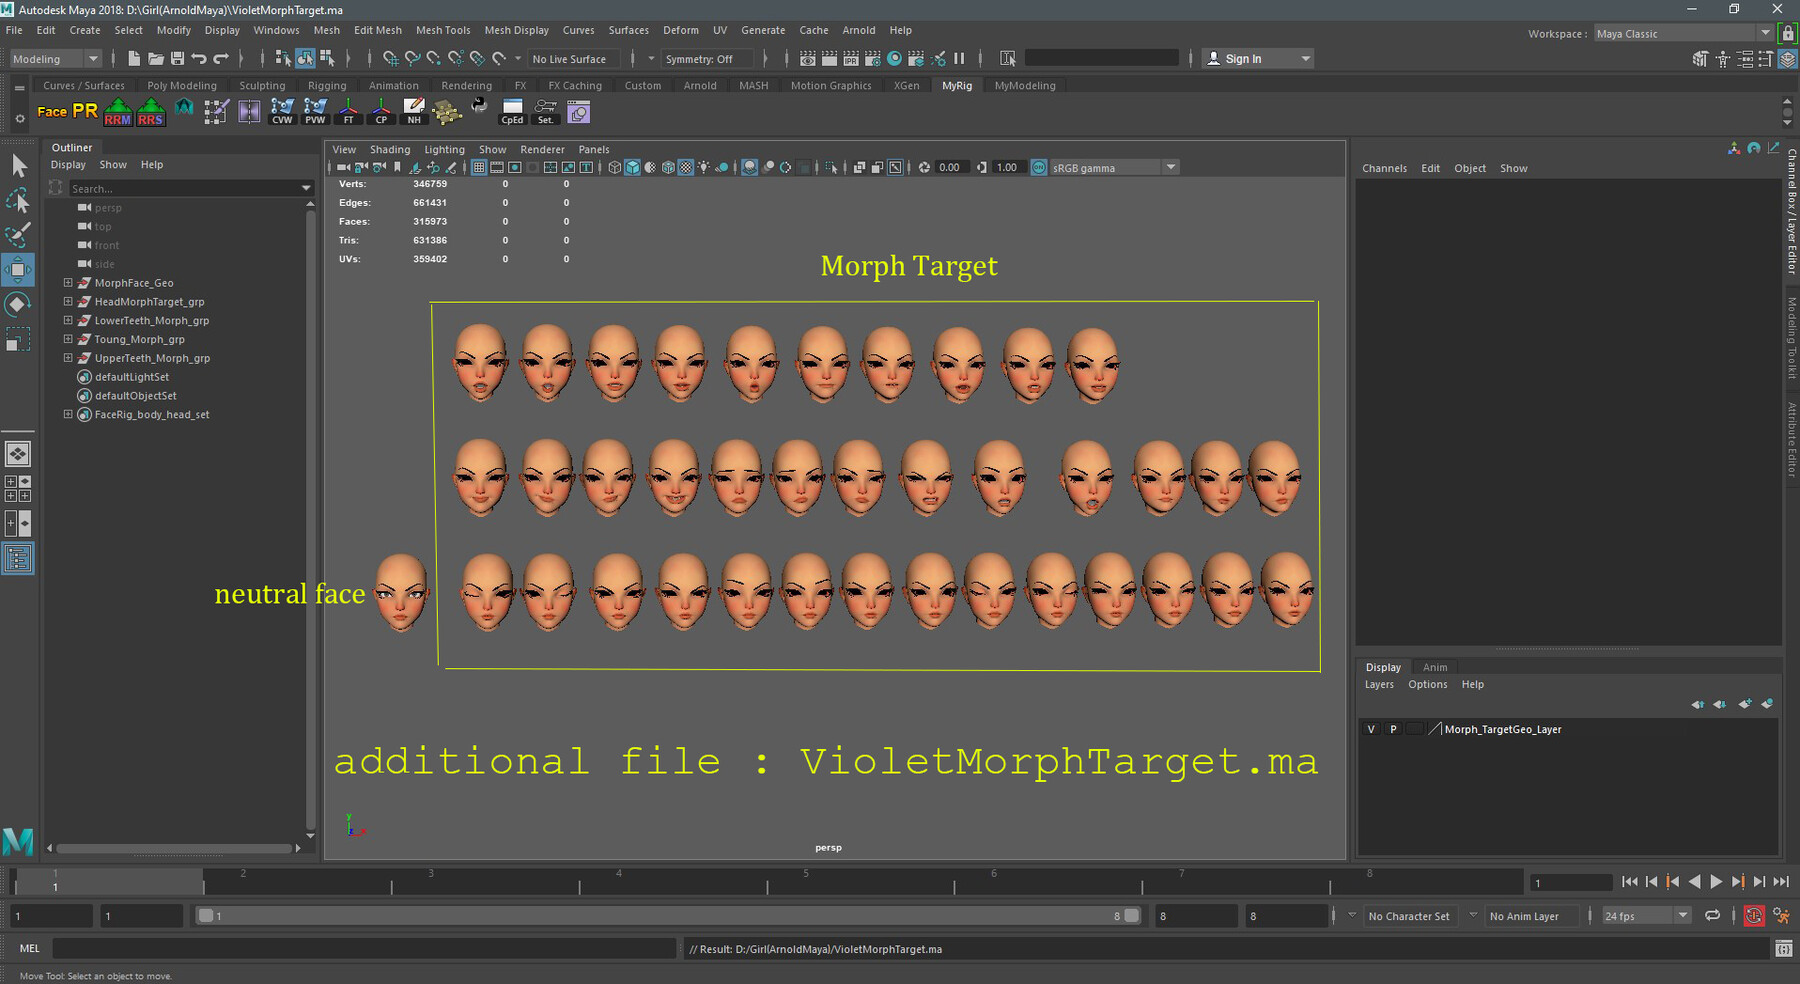Select the Rotate tool in toolbox
Viewport: 1800px width, 984px height.
18,304
